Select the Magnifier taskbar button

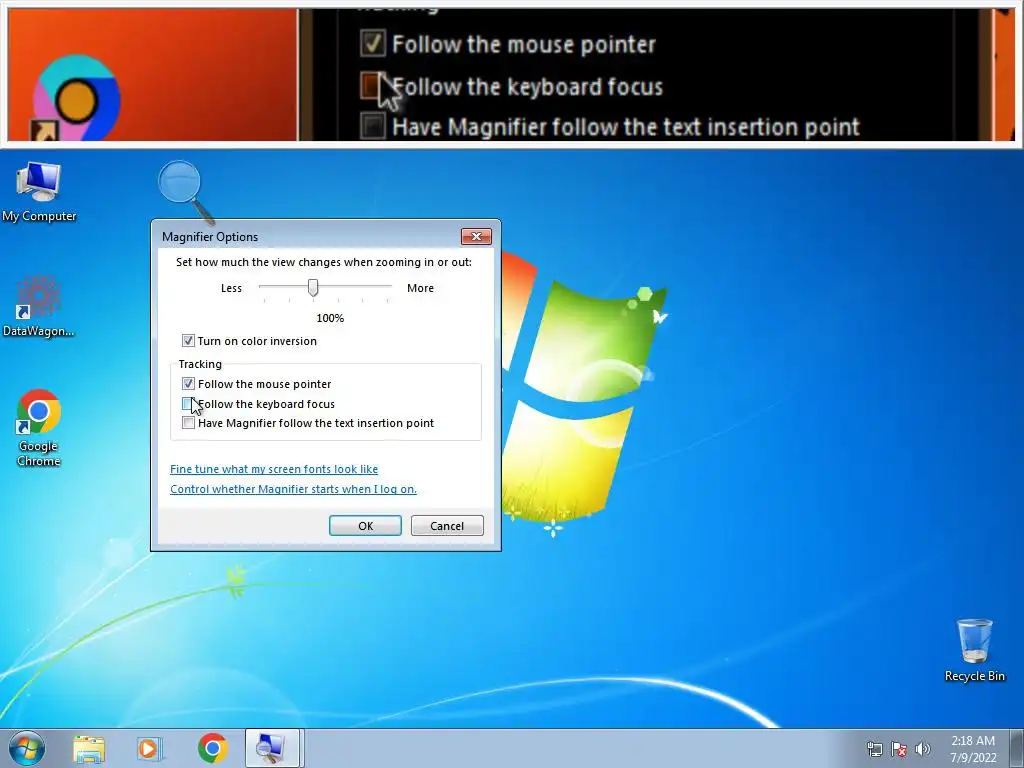(272, 748)
